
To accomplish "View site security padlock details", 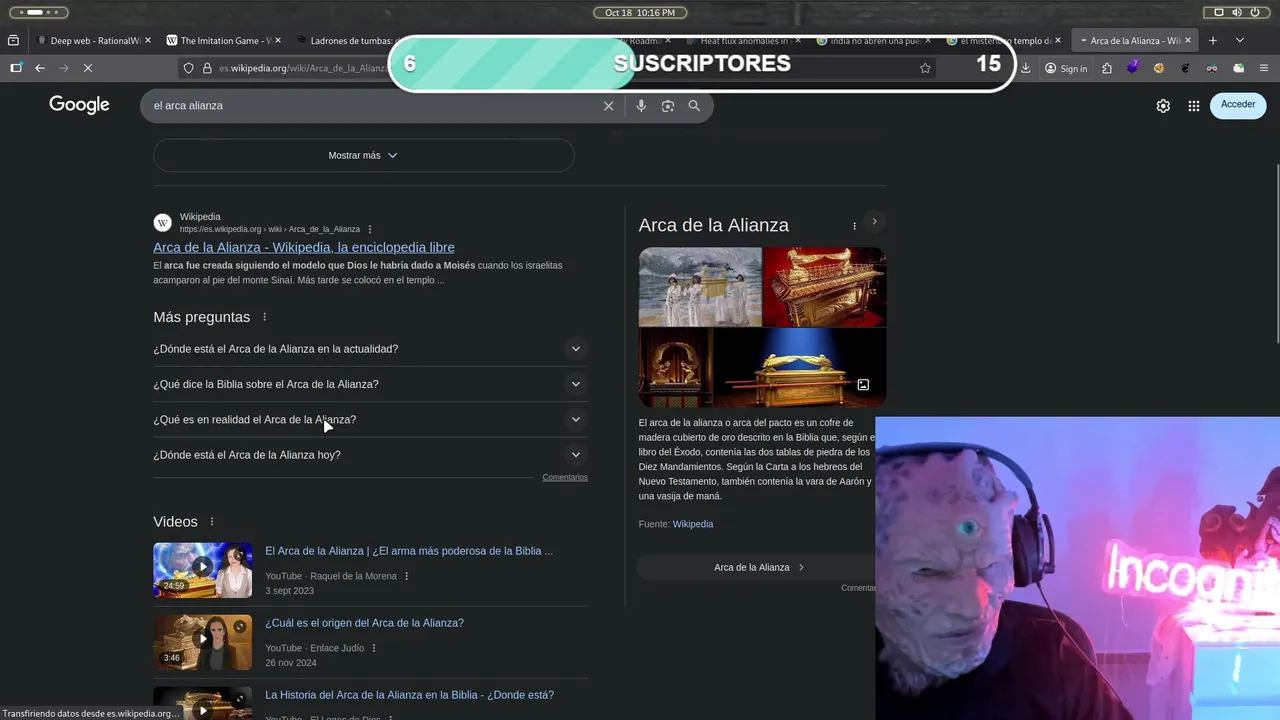I will 207,68.
